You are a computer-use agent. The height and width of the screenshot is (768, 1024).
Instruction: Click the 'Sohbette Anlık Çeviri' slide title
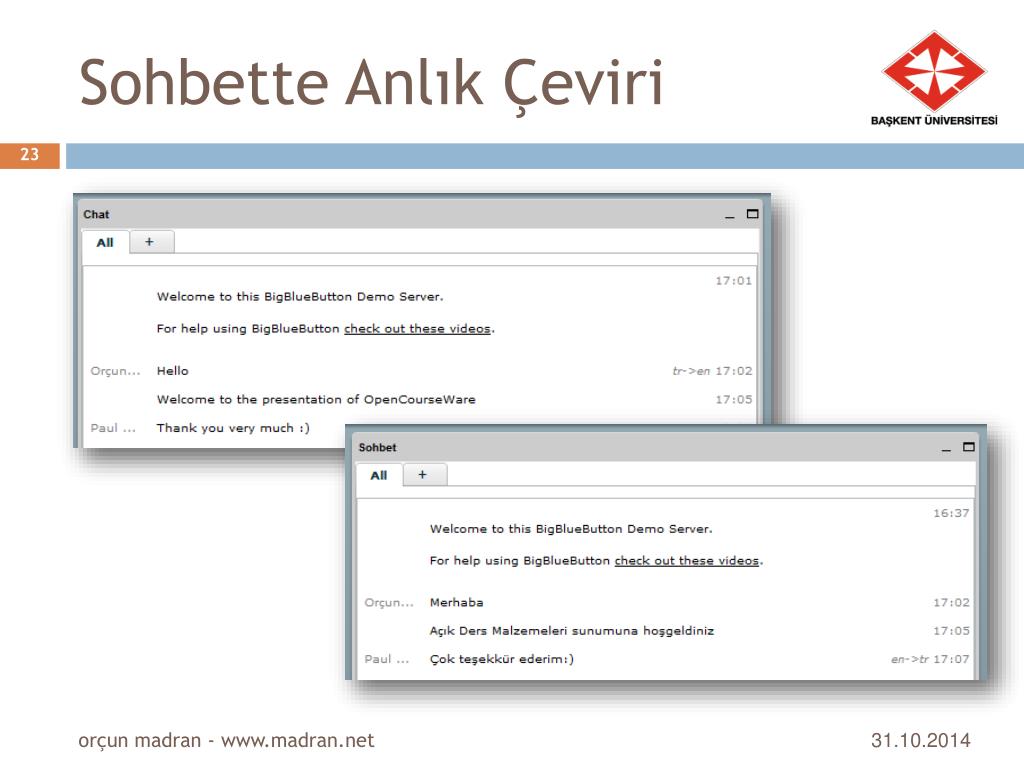pyautogui.click(x=371, y=84)
